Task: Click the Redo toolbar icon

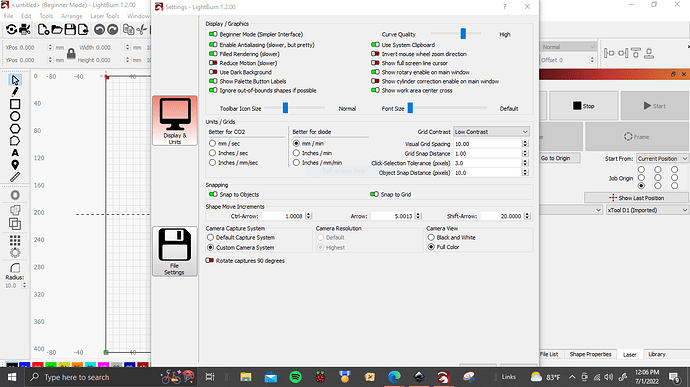Action: [x=113, y=29]
